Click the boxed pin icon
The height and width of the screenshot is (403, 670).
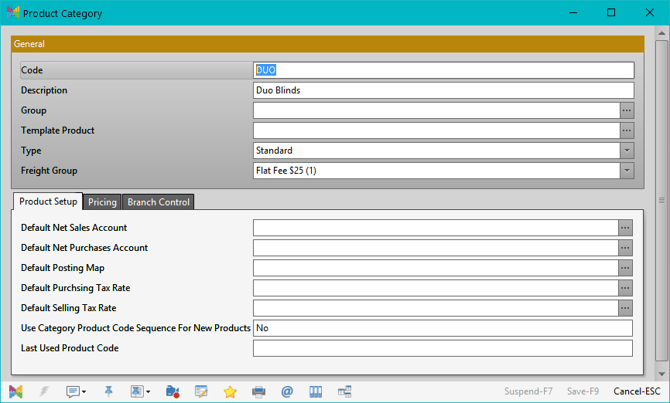tap(137, 391)
